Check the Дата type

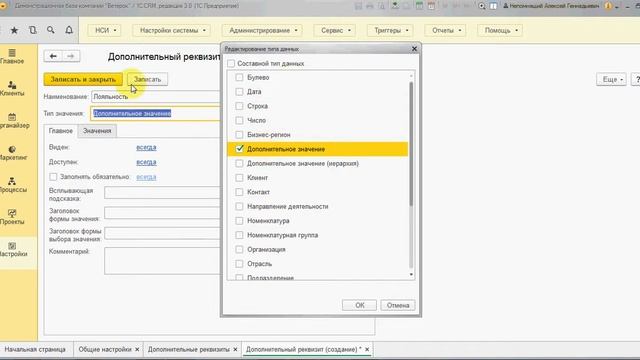point(239,91)
